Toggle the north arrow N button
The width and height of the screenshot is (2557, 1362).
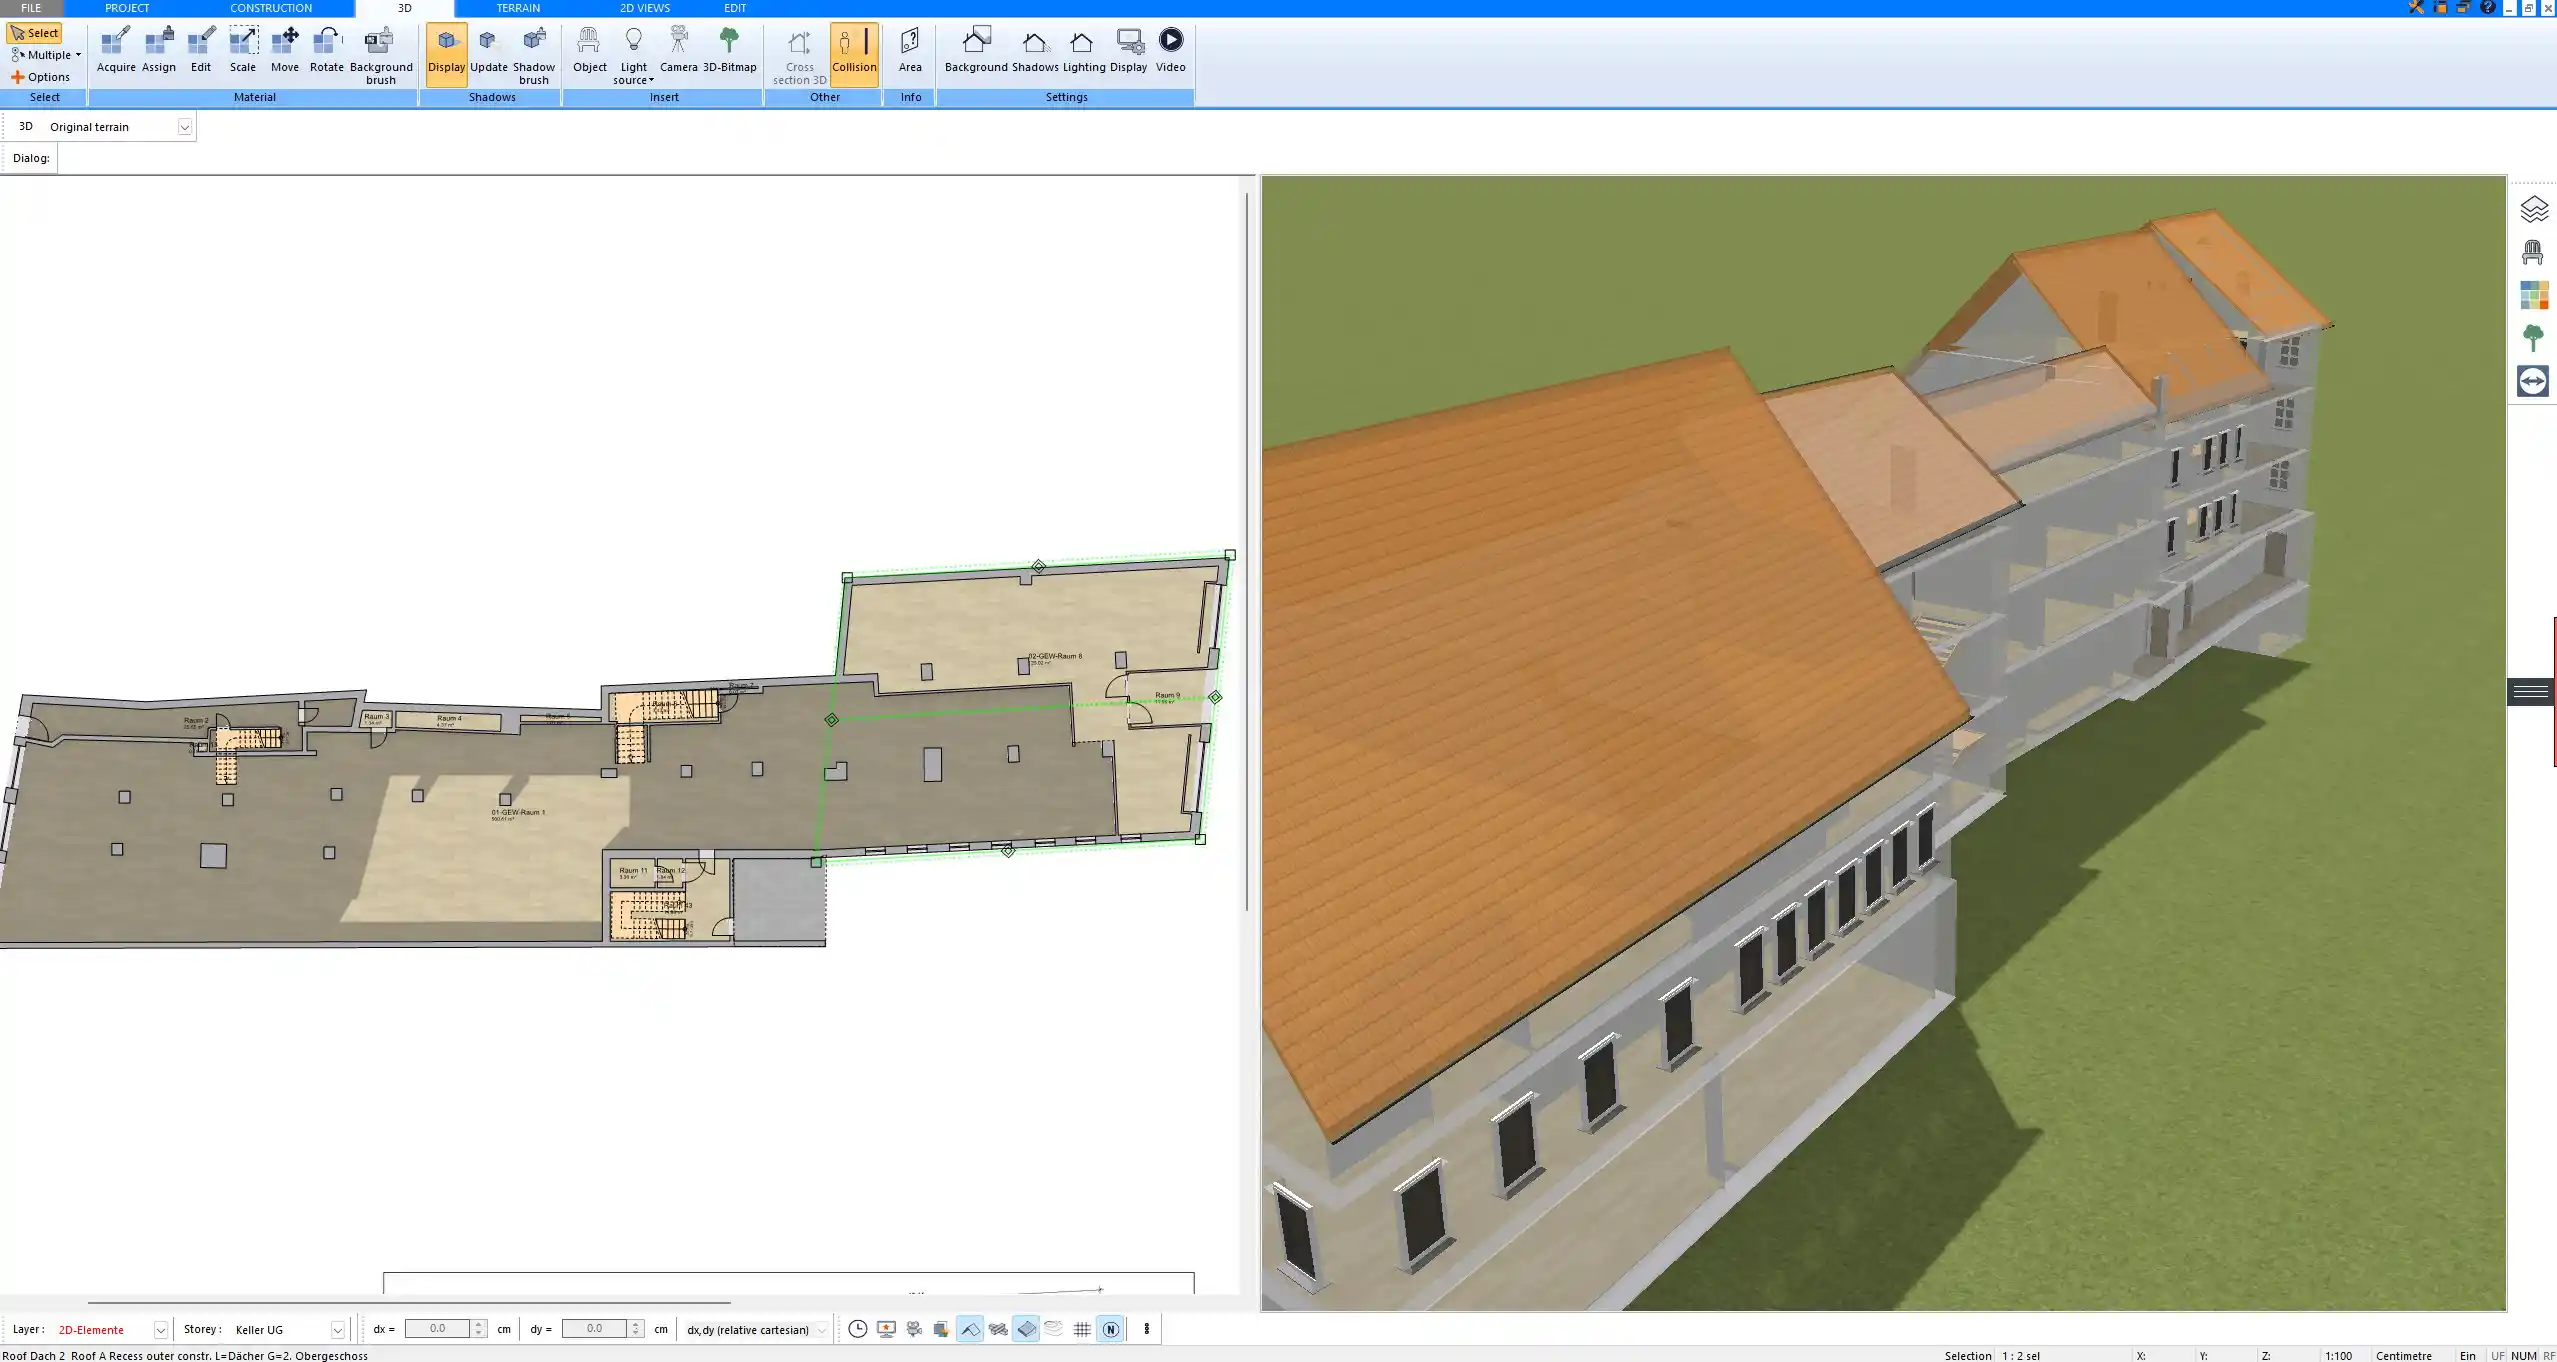pos(1110,1329)
